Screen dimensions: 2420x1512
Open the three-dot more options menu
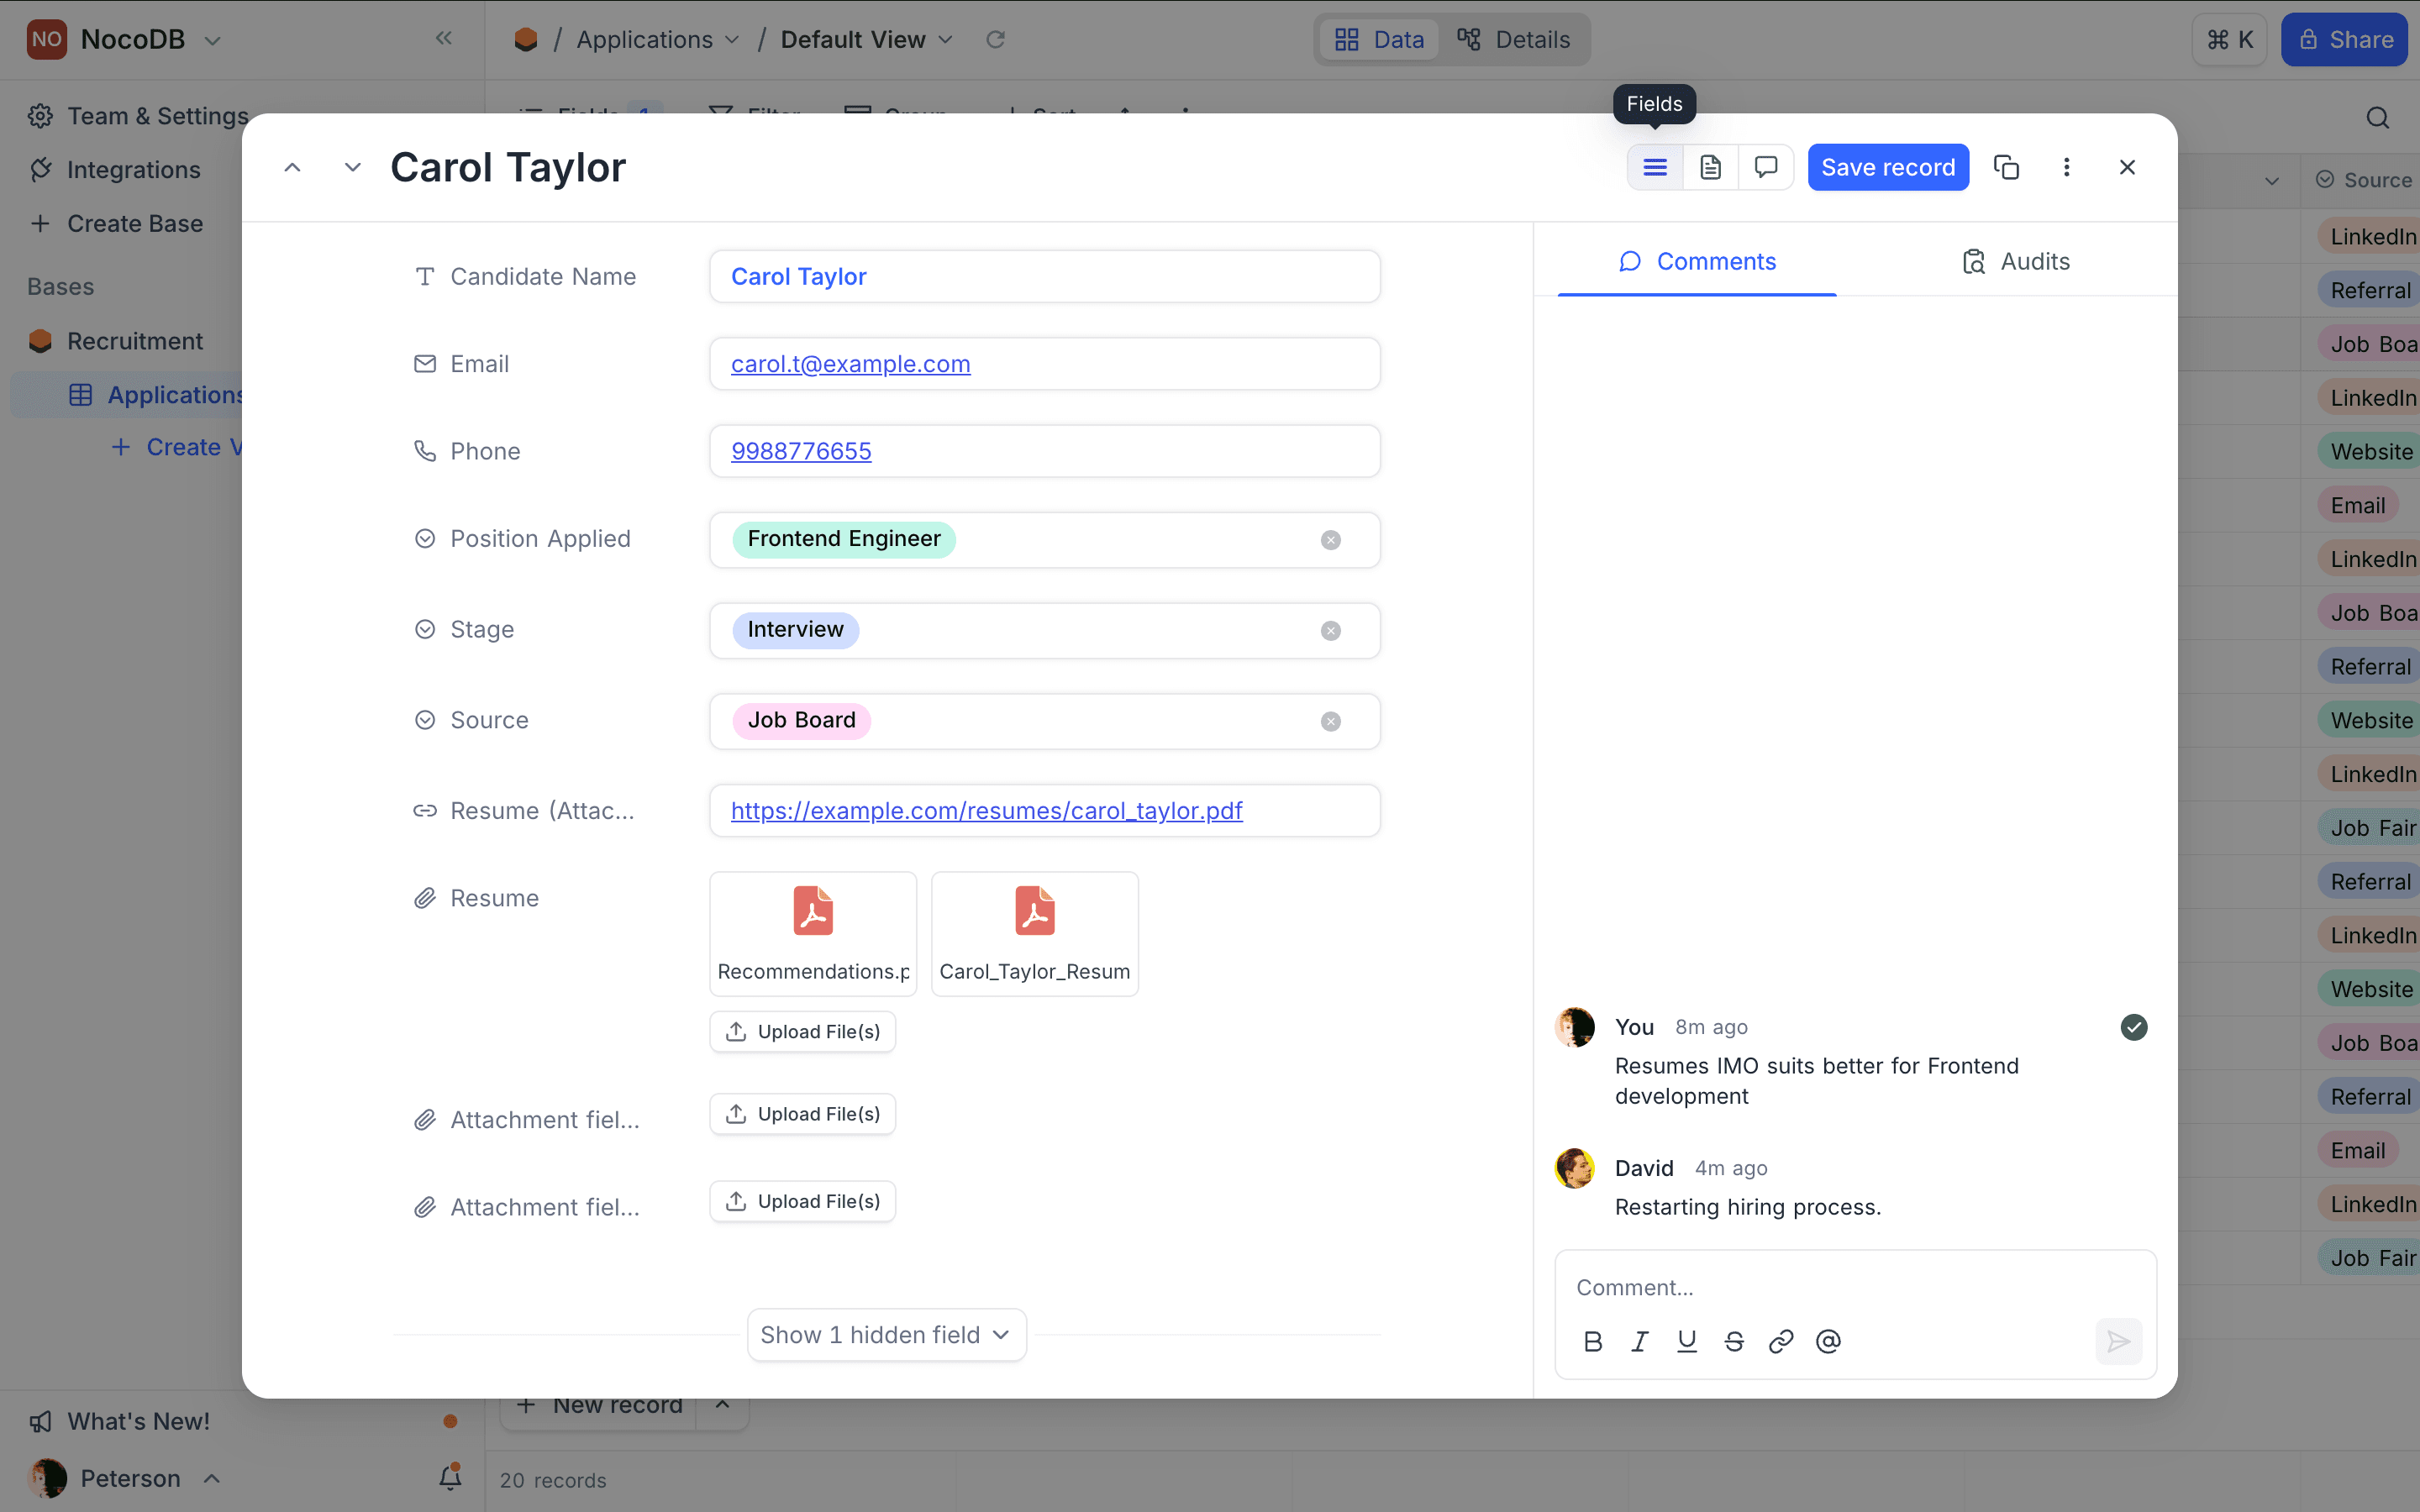2066,167
